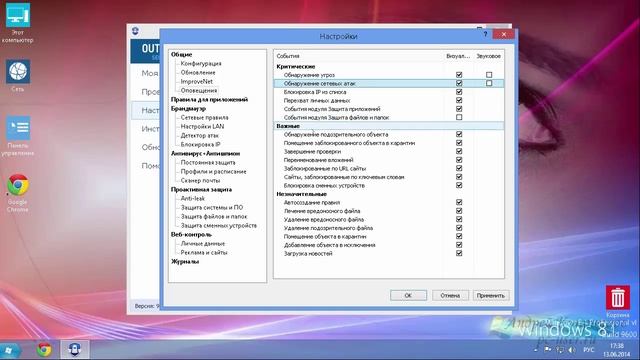Image resolution: width=640 pixels, height=360 pixels.
Task: Toggle checkbox for Добавление объекта в исключения
Action: pos(459,245)
